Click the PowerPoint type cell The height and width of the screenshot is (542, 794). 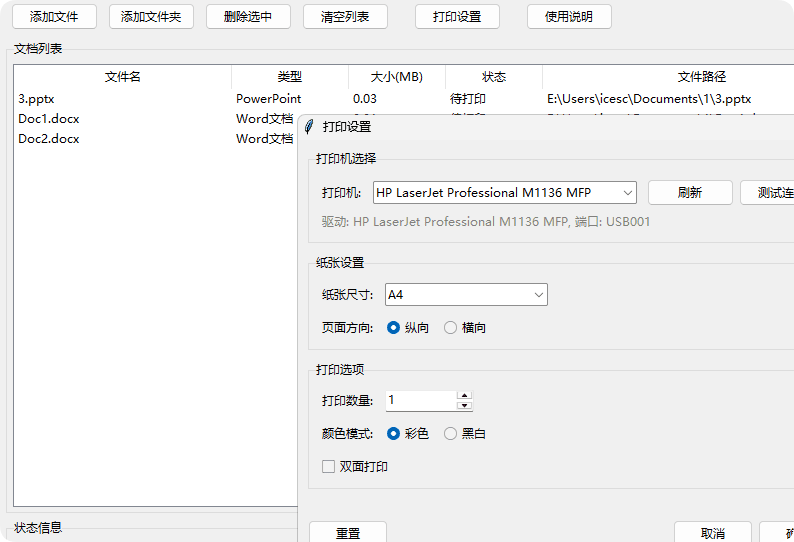pos(268,99)
